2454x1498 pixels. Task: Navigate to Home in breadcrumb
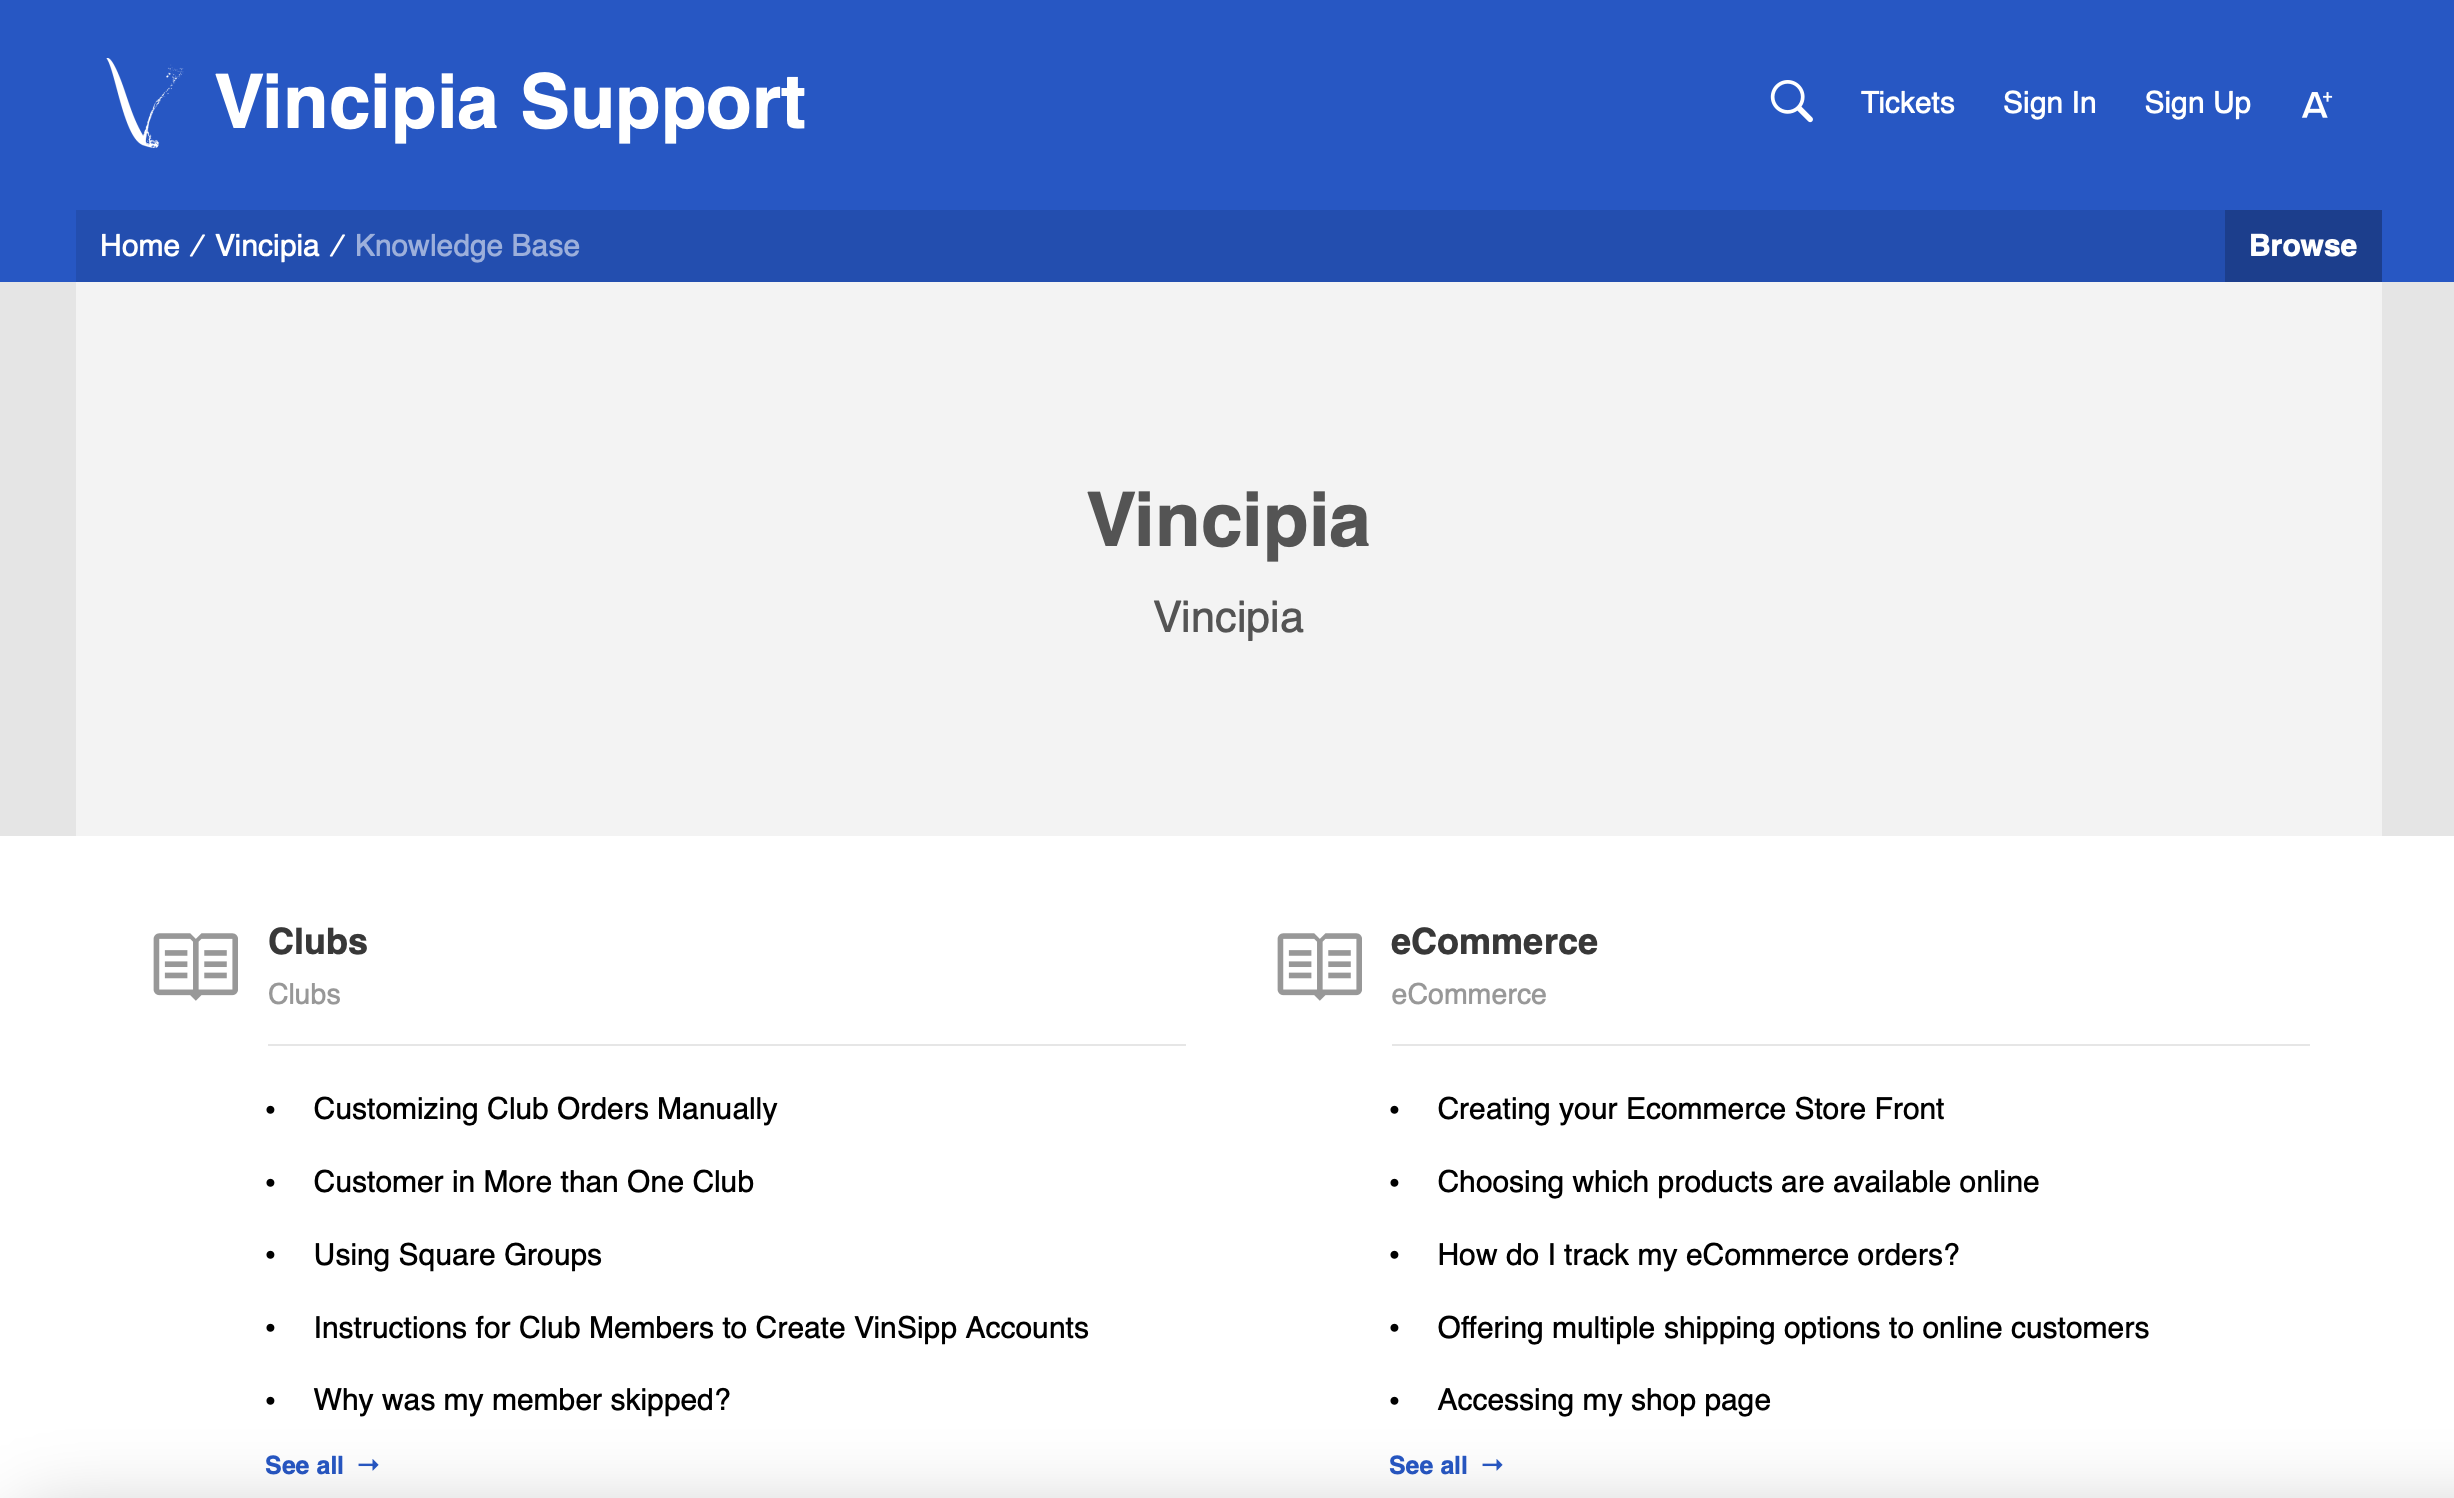click(x=140, y=246)
